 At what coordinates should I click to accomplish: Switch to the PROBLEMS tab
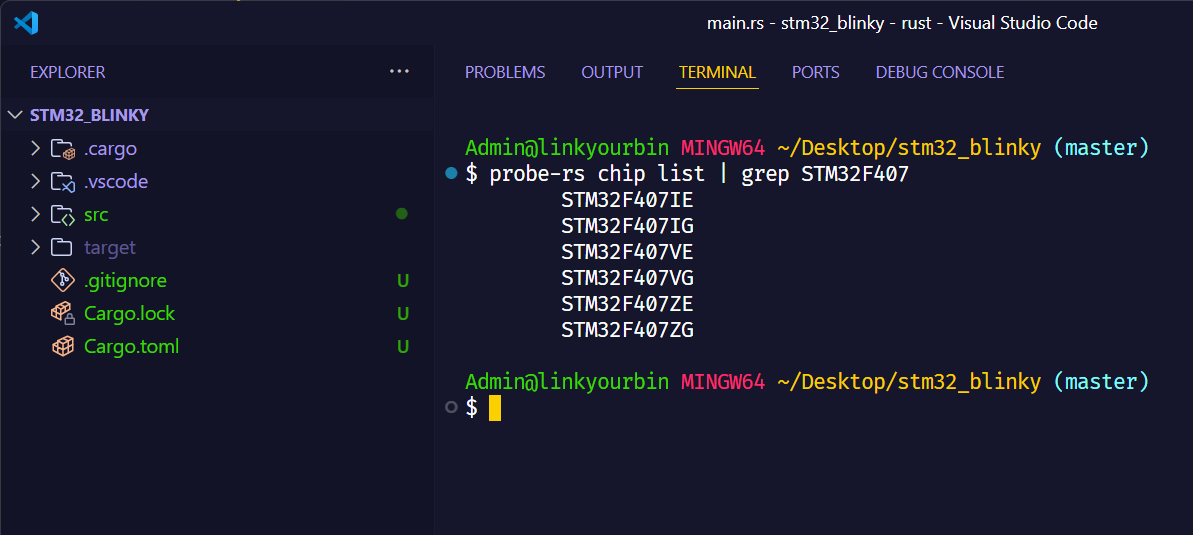tap(505, 72)
